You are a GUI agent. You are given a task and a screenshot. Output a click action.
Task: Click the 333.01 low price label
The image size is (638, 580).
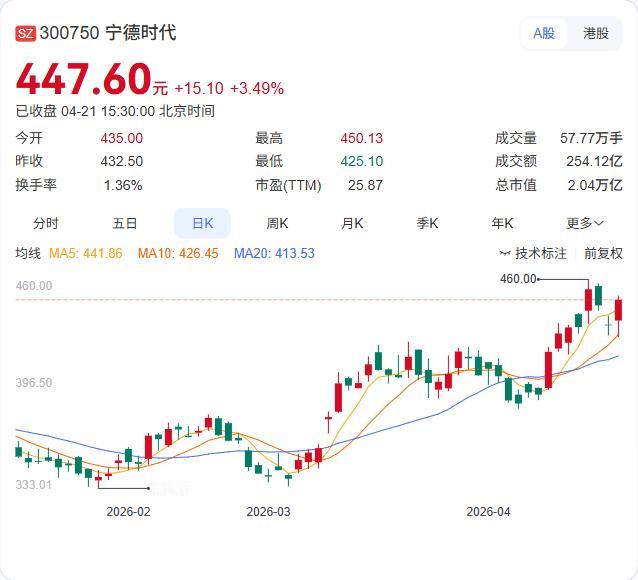(34, 484)
